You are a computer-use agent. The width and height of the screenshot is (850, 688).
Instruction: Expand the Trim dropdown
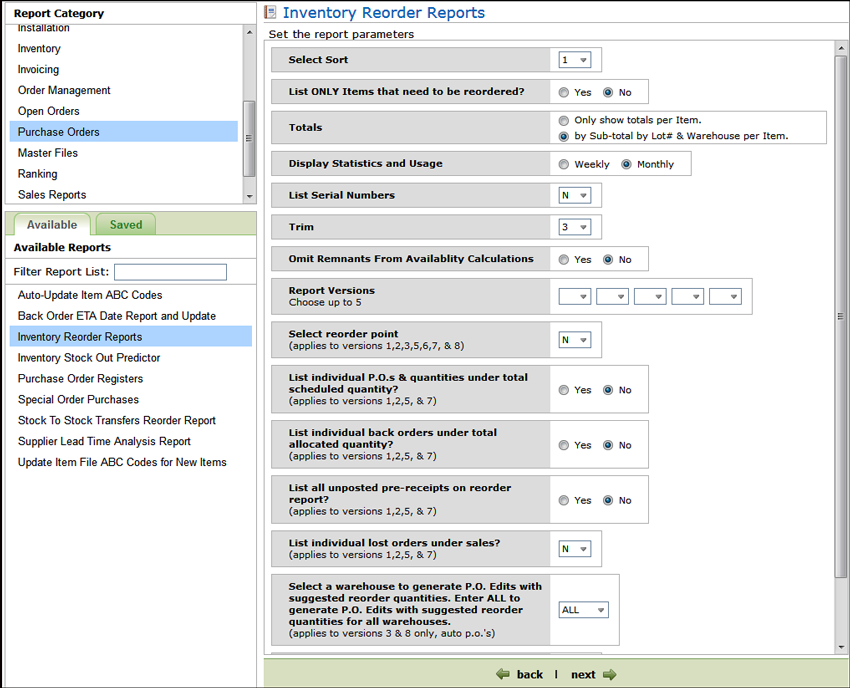point(574,227)
